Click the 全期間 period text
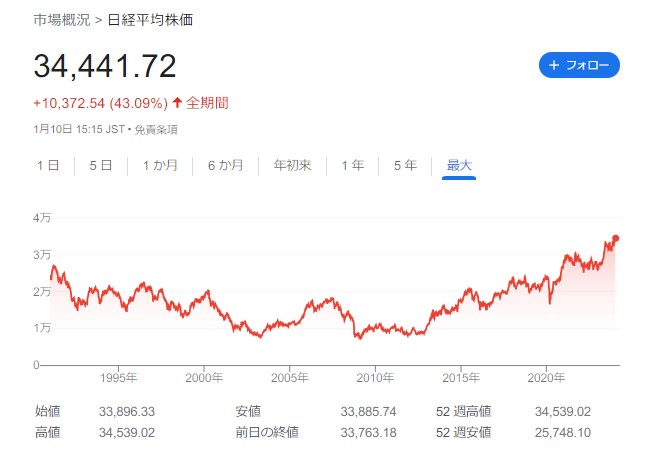 pyautogui.click(x=207, y=103)
